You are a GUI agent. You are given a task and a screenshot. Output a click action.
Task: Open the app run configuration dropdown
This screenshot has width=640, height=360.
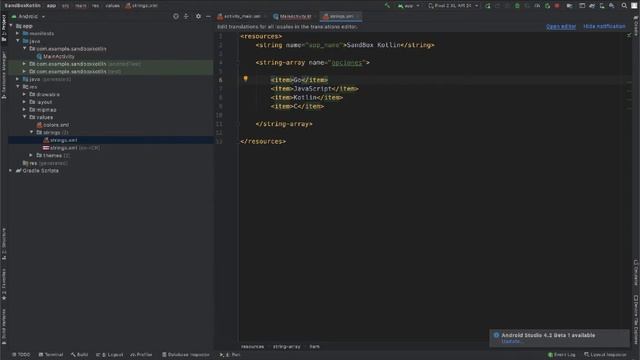tap(409, 6)
